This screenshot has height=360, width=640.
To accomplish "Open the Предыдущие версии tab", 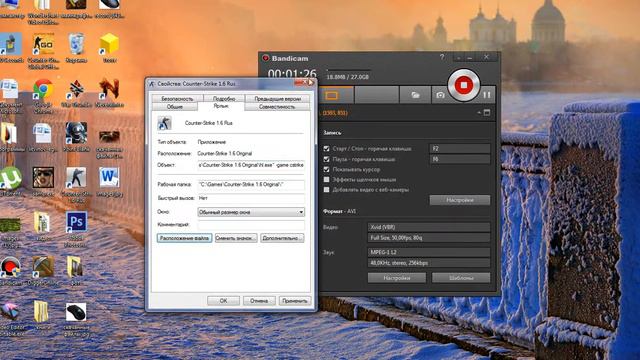I will click(x=278, y=99).
